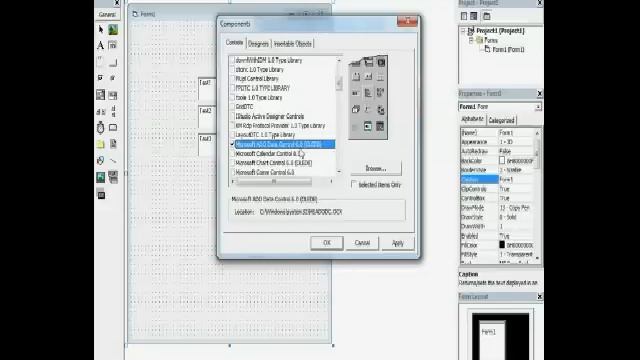Check GridDTC checkbox in components list

click(x=232, y=107)
